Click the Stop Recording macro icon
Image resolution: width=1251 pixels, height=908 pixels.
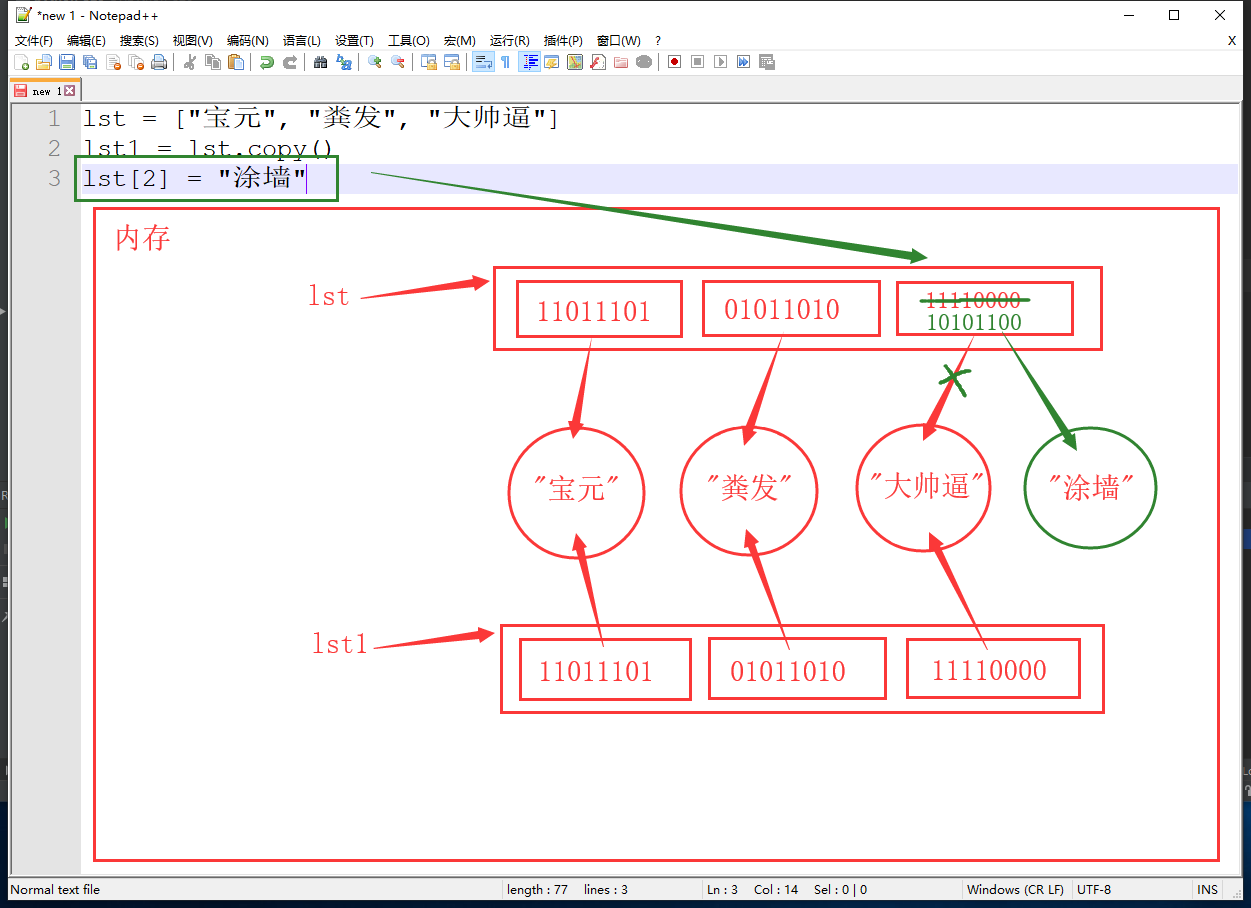pos(698,62)
